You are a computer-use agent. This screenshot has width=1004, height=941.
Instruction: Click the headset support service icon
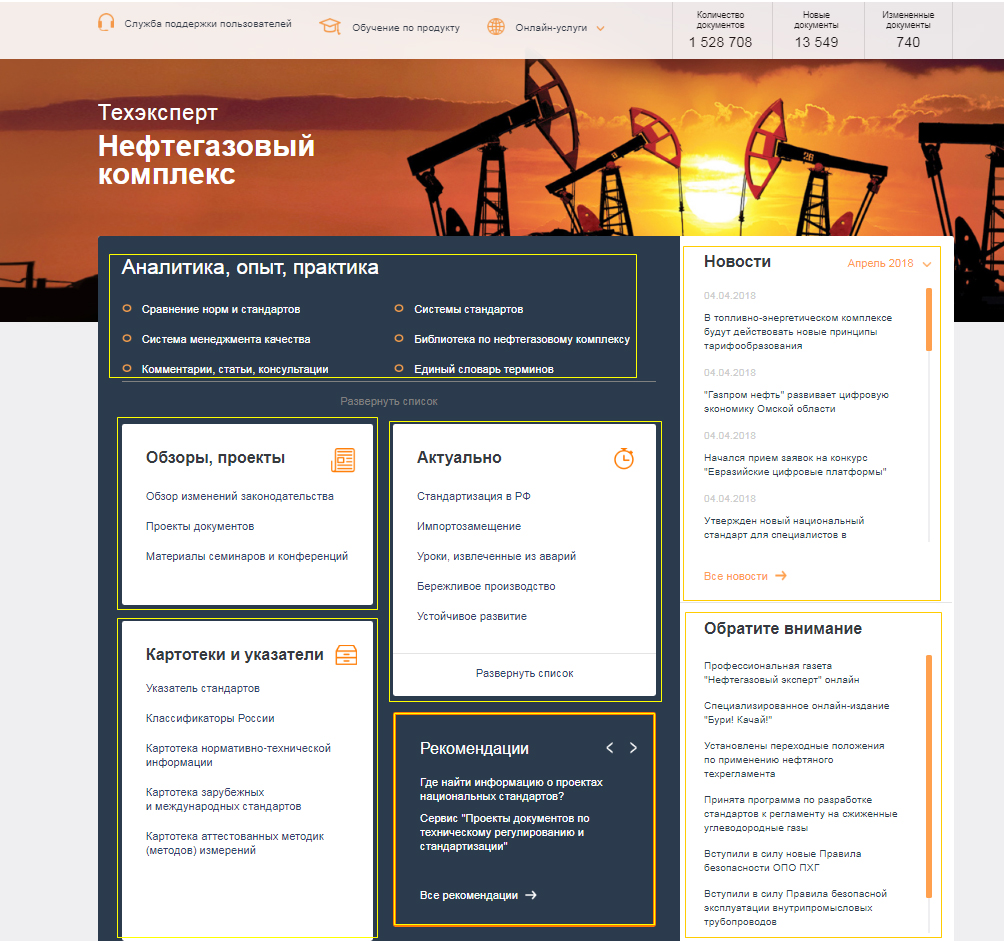click(x=106, y=23)
